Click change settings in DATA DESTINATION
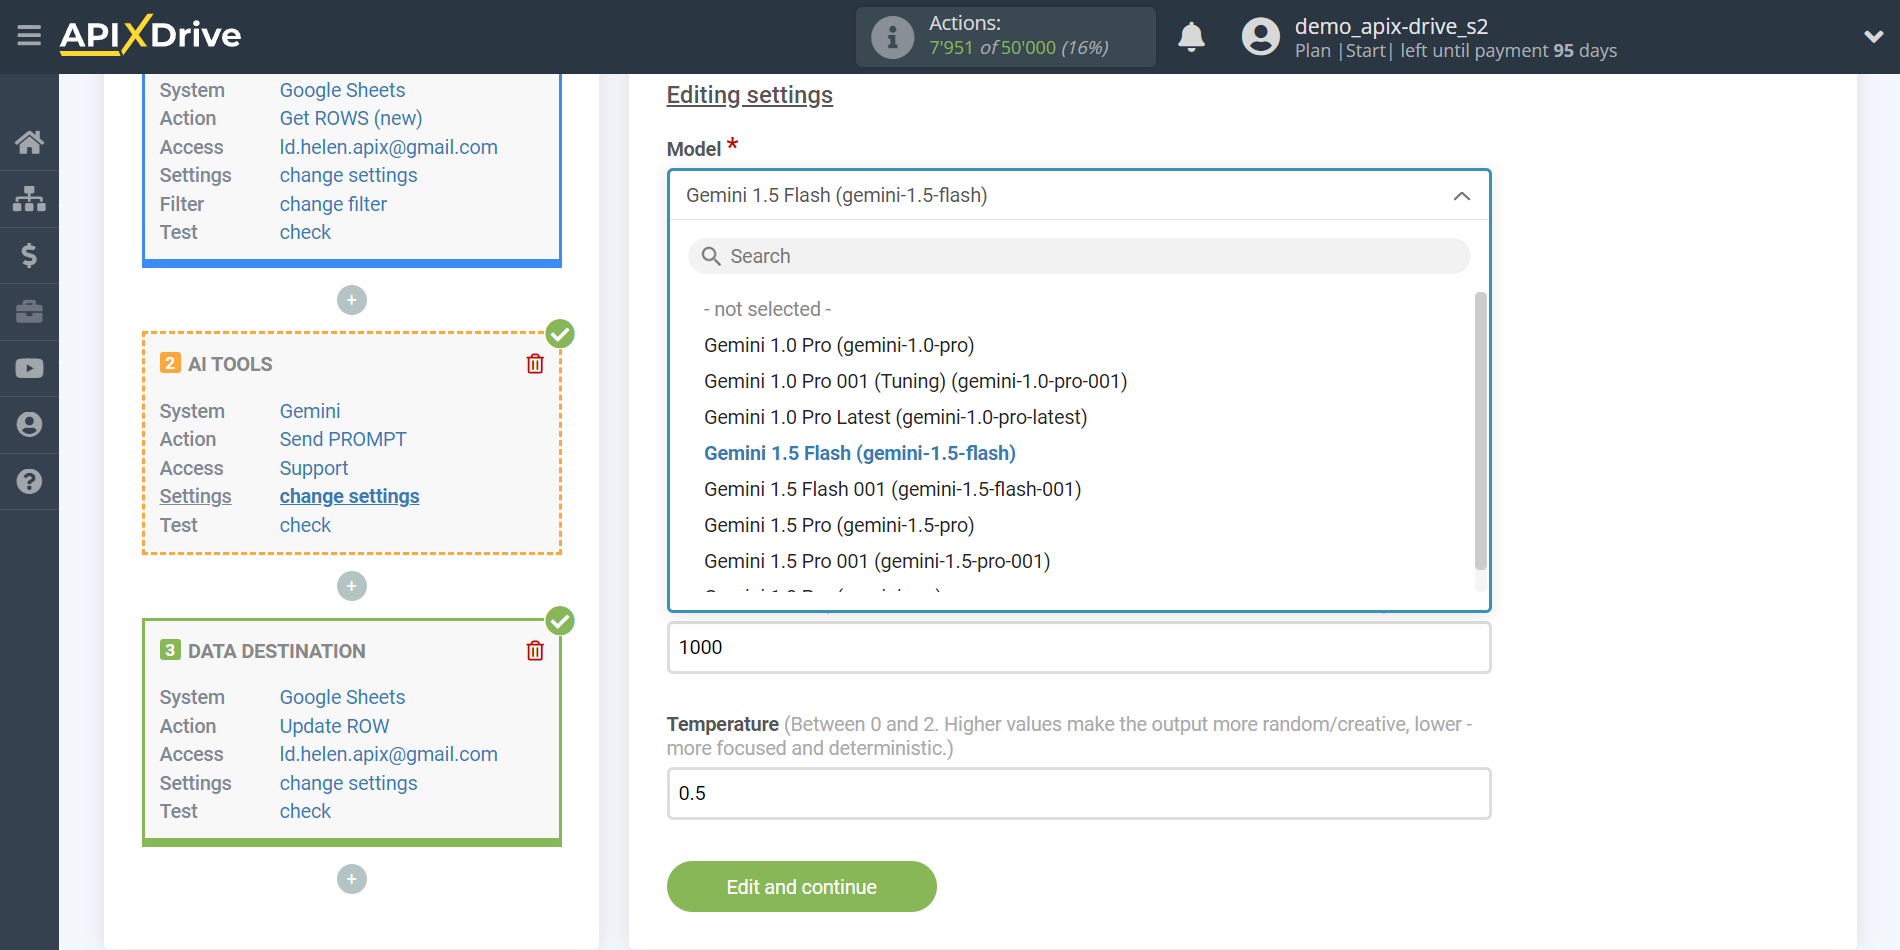Screen dimensions: 1900x950 coord(348,783)
